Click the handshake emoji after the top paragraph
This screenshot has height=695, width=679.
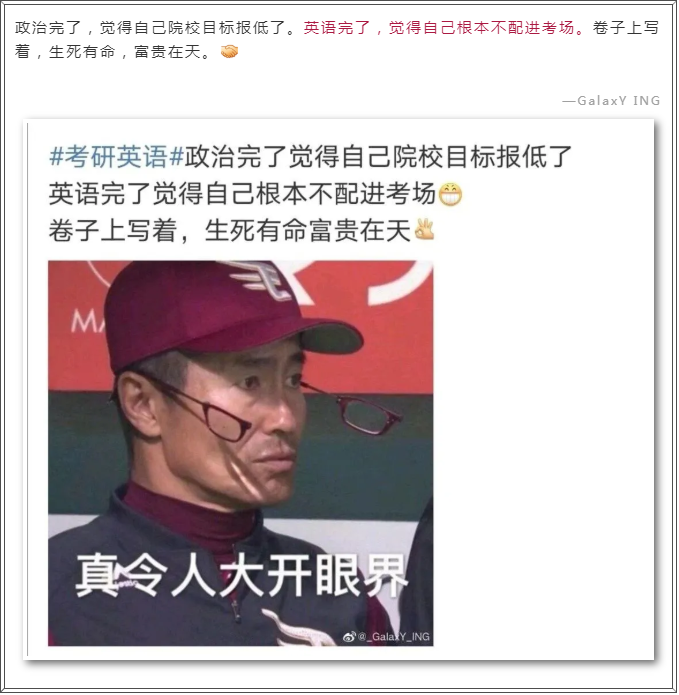point(229,52)
